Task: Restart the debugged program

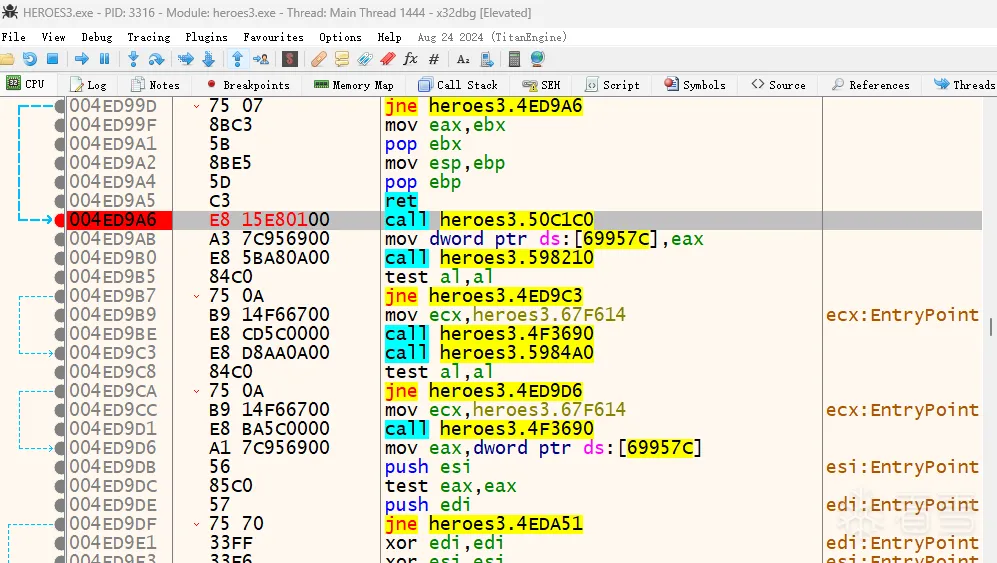Action: [30, 59]
